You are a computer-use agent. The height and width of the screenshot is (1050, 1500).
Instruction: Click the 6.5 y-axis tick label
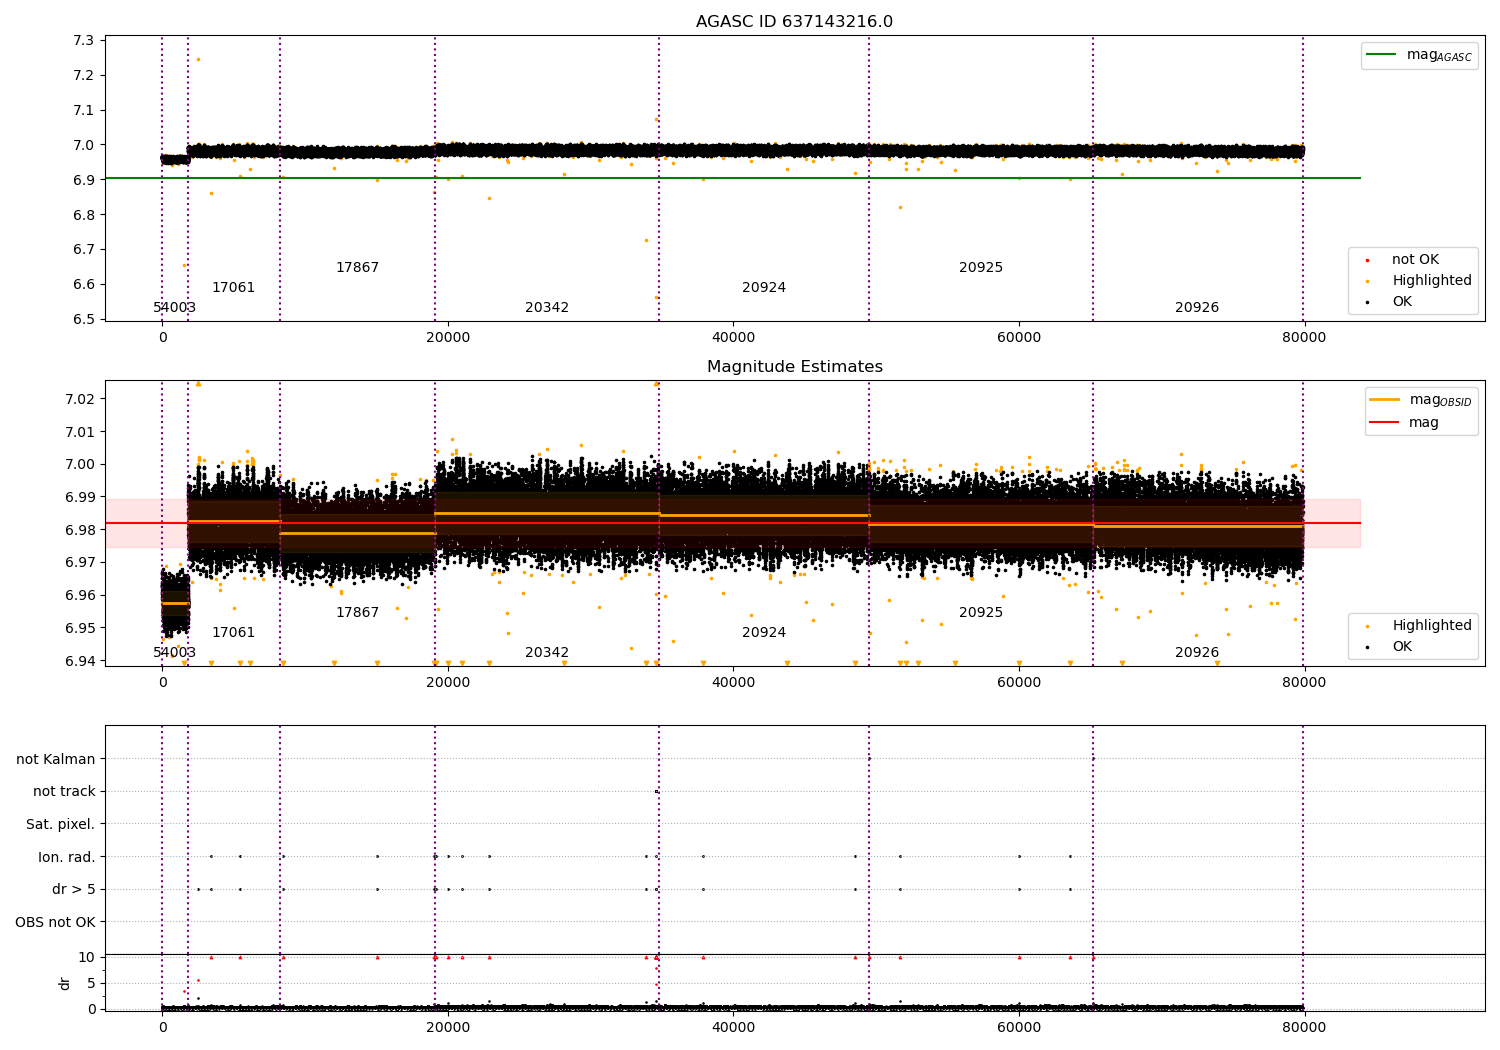click(x=85, y=319)
